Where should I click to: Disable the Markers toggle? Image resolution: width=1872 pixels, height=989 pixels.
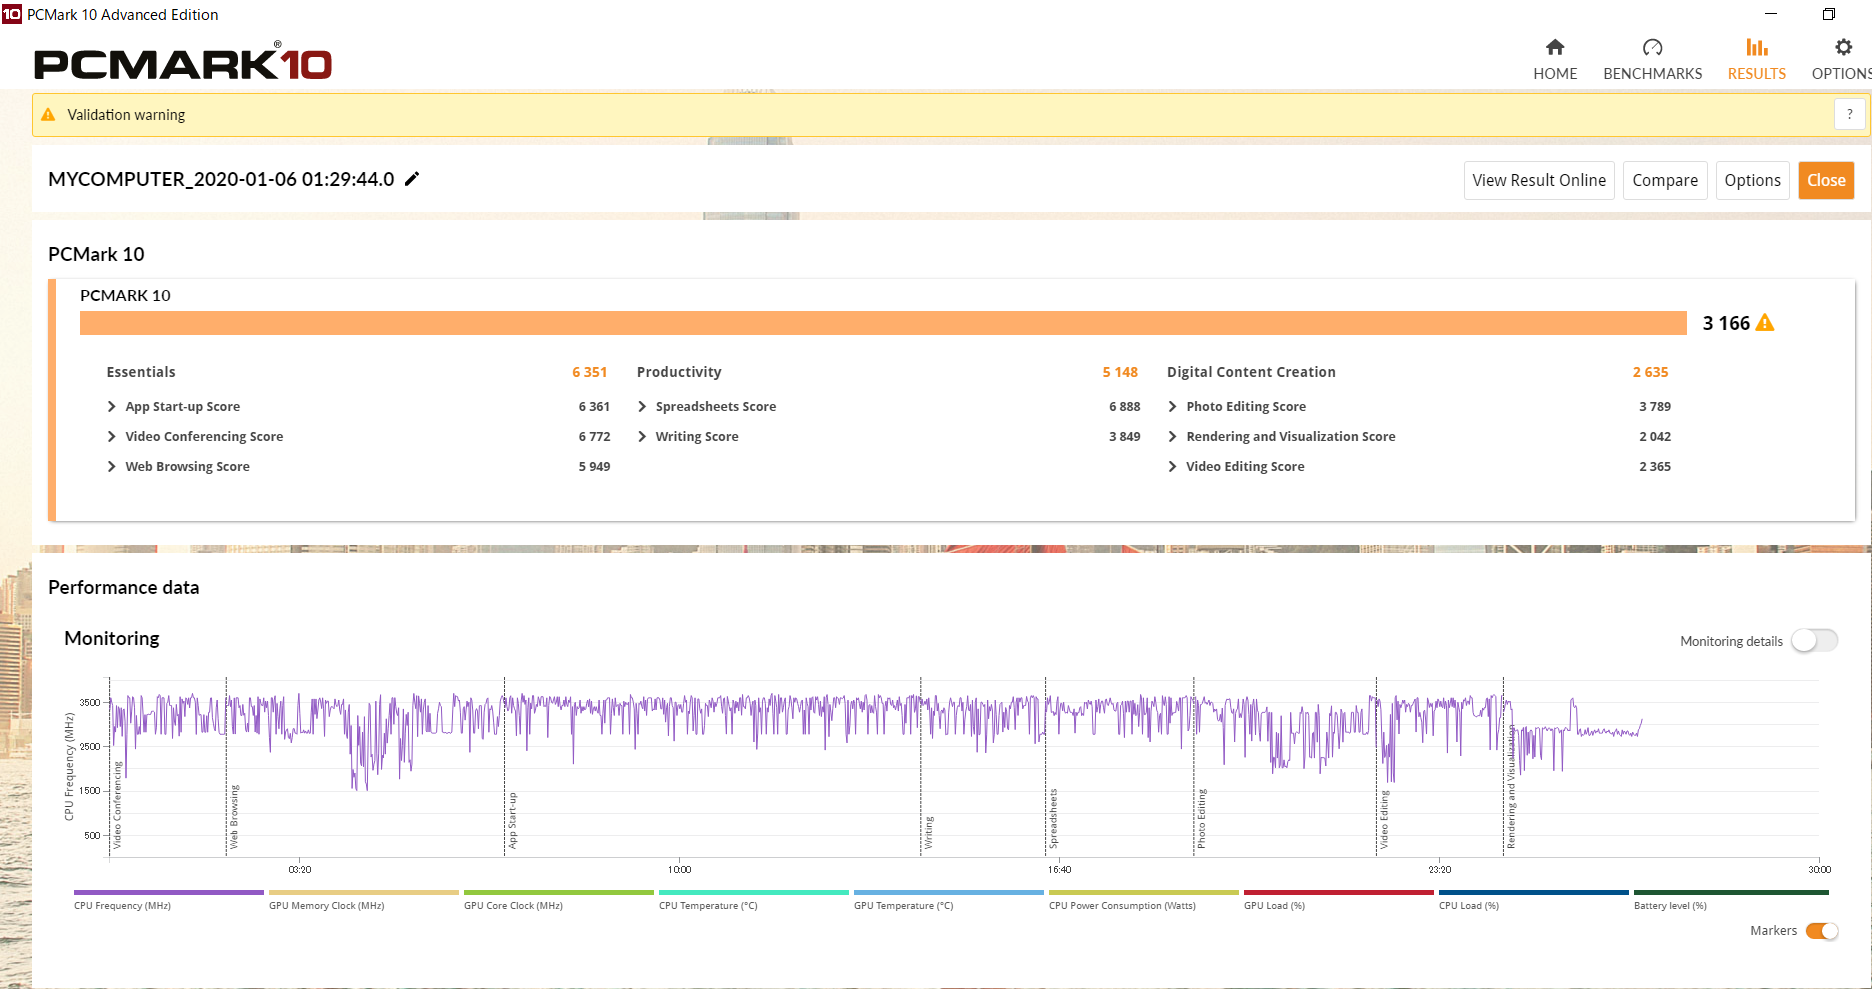click(x=1822, y=931)
